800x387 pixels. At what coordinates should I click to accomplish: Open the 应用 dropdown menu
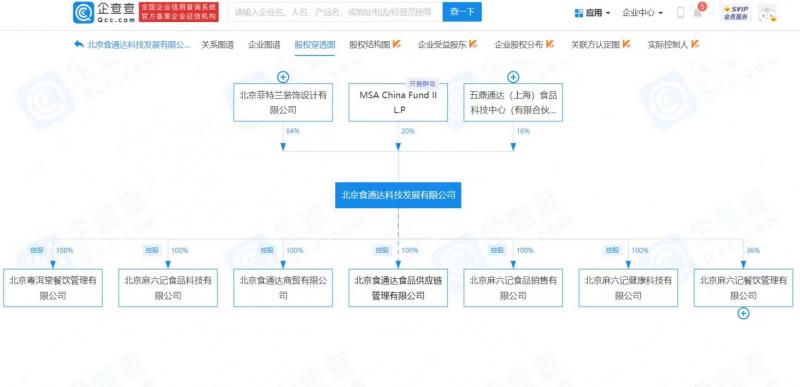pyautogui.click(x=593, y=13)
